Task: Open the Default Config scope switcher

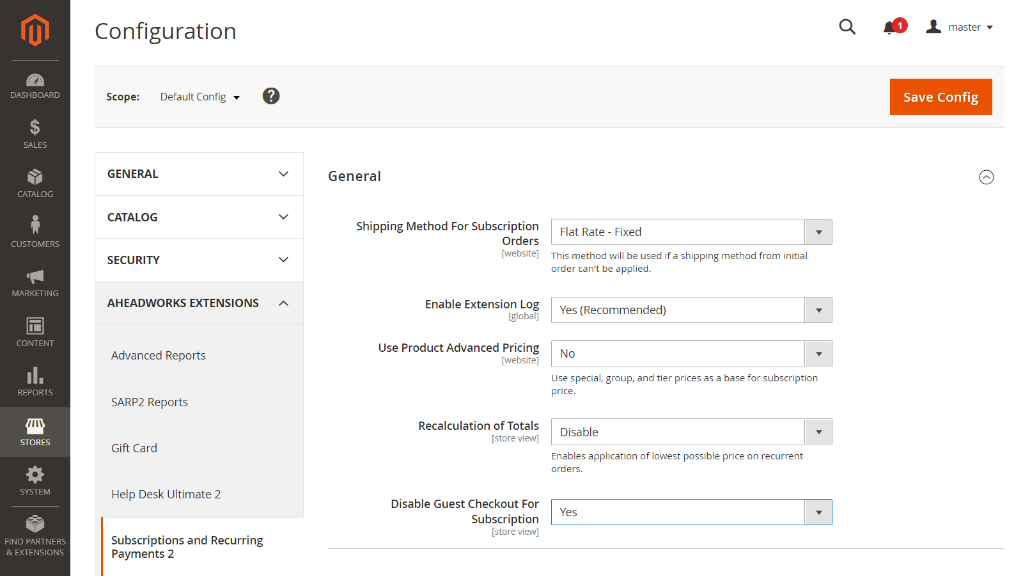Action: 200,97
